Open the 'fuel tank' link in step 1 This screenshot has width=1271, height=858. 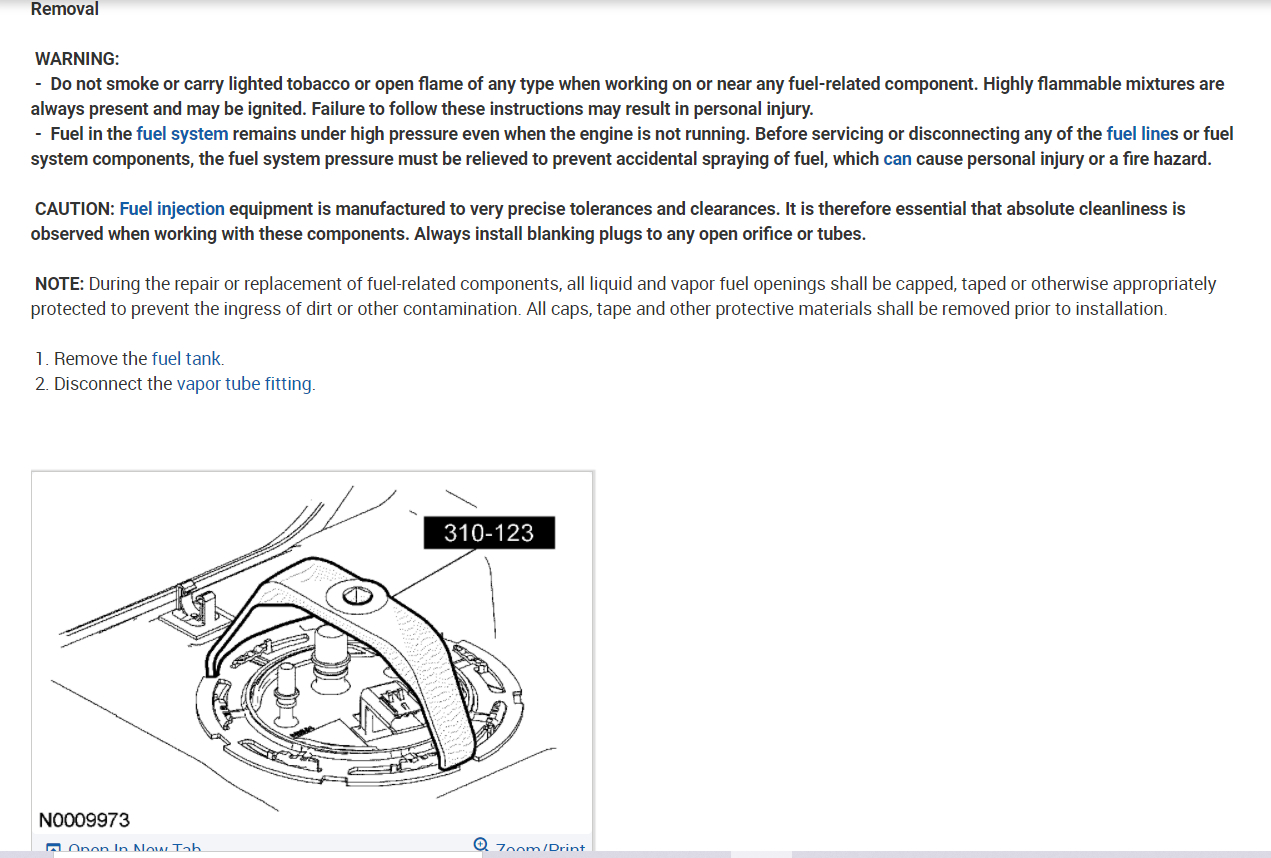(186, 359)
